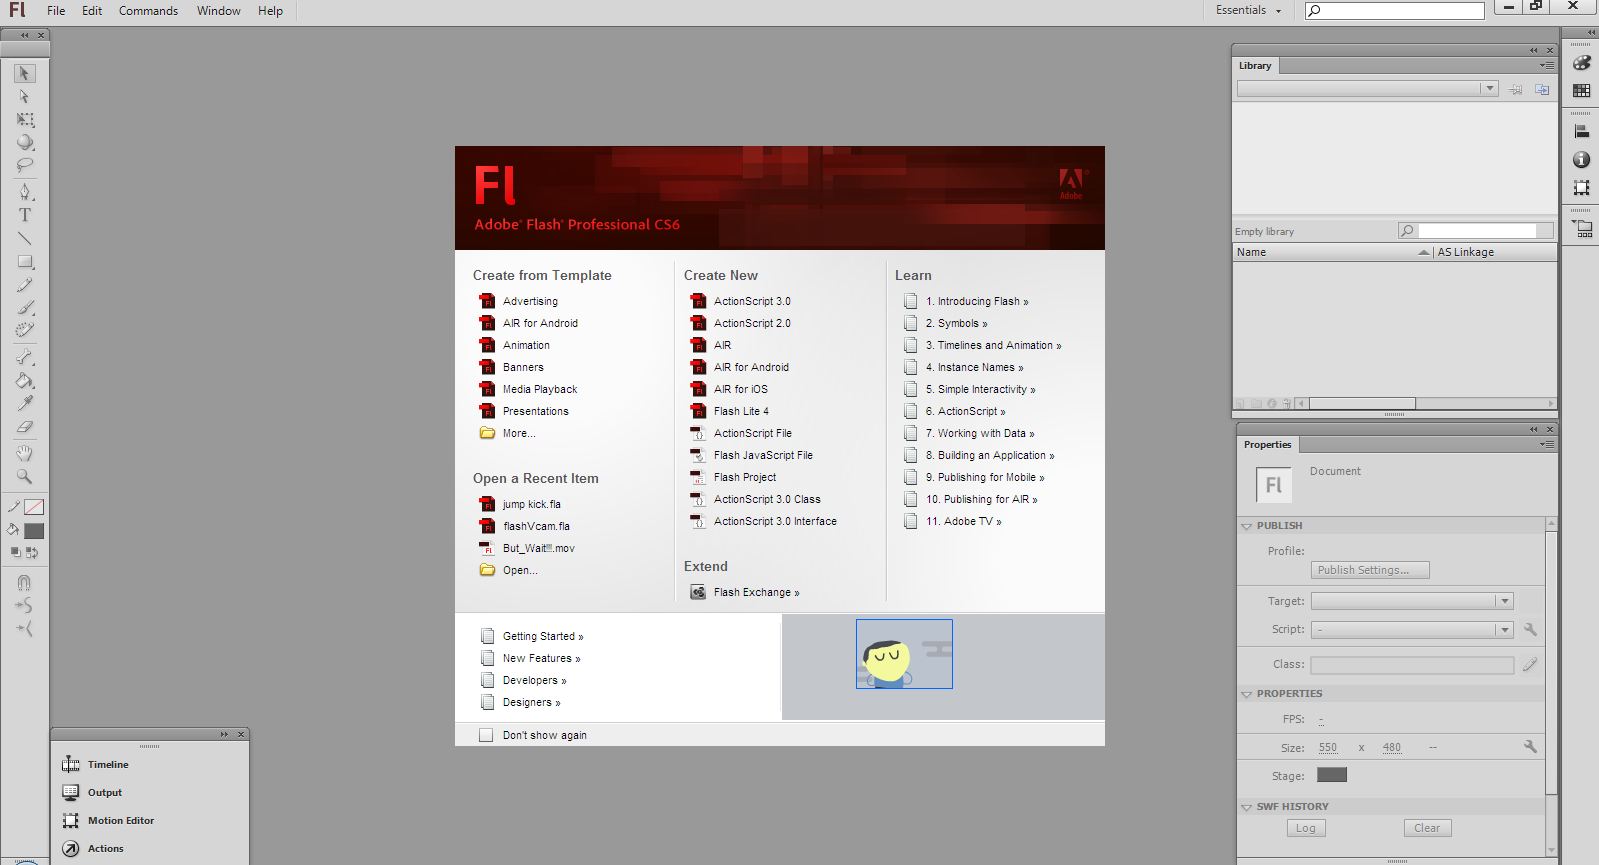Select the Pen tool
Image resolution: width=1599 pixels, height=865 pixels.
pyautogui.click(x=25, y=191)
